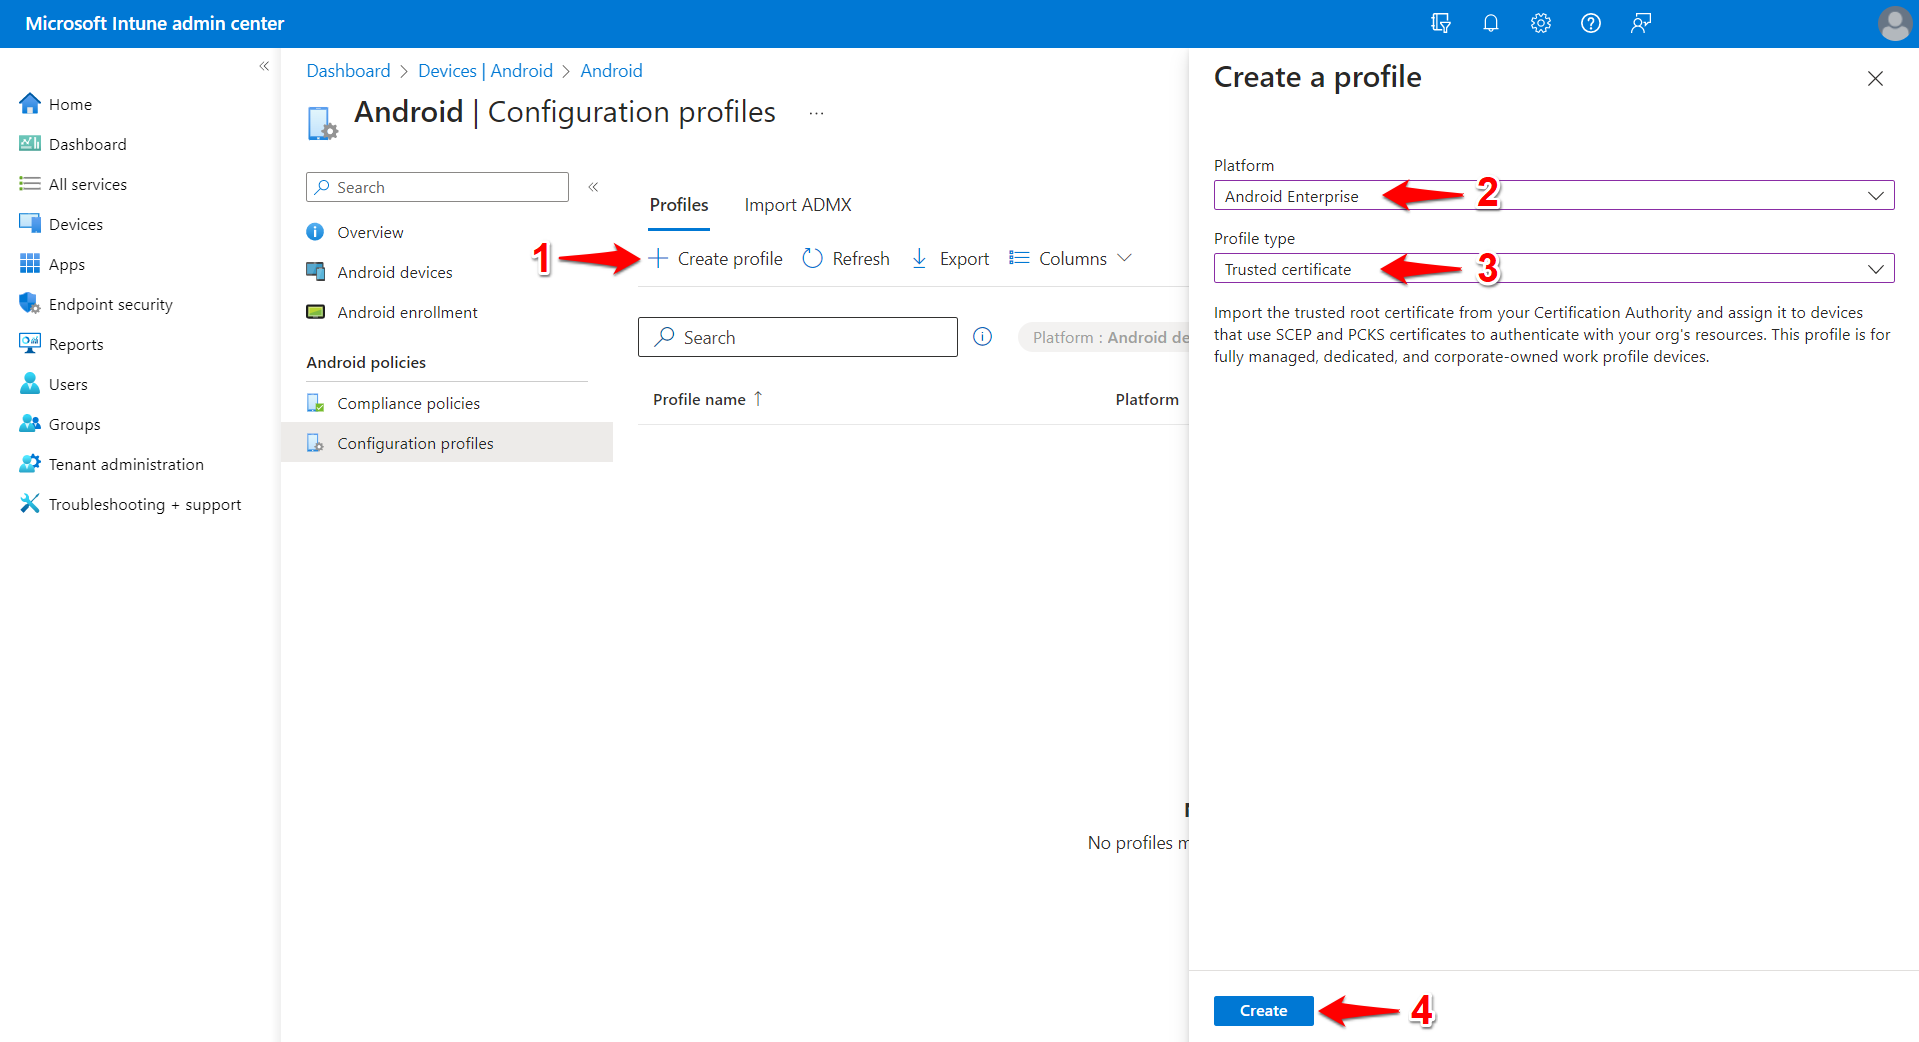The image size is (1919, 1042).
Task: Focus the Android menu Search box
Action: pos(437,187)
